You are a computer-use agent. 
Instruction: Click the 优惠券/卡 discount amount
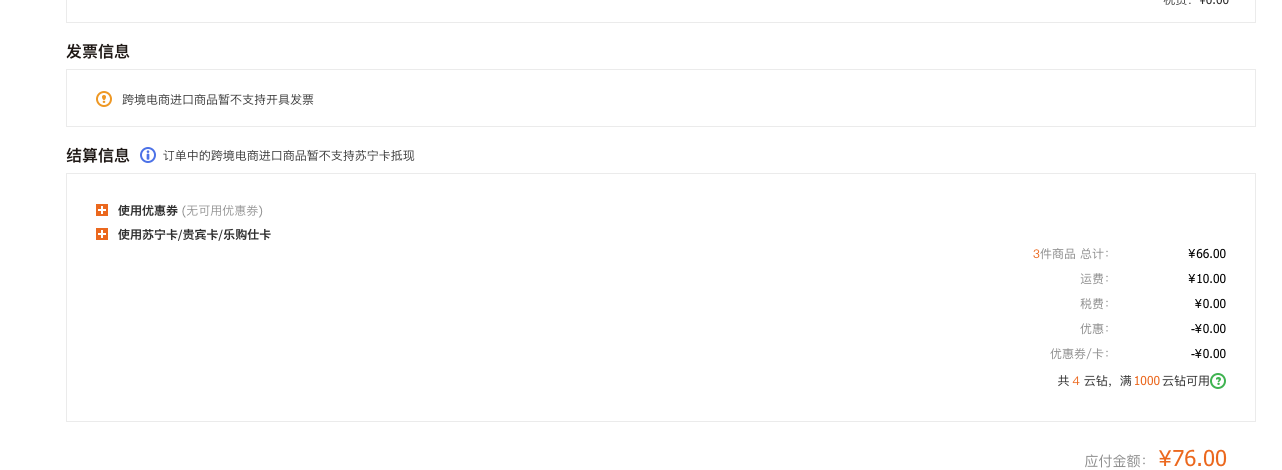point(1208,354)
